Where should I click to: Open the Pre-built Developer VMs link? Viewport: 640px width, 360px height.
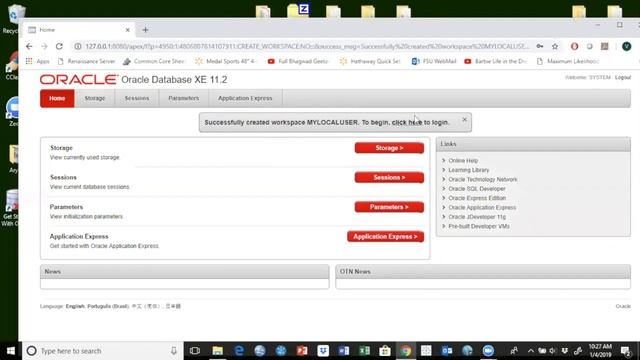[x=479, y=226]
